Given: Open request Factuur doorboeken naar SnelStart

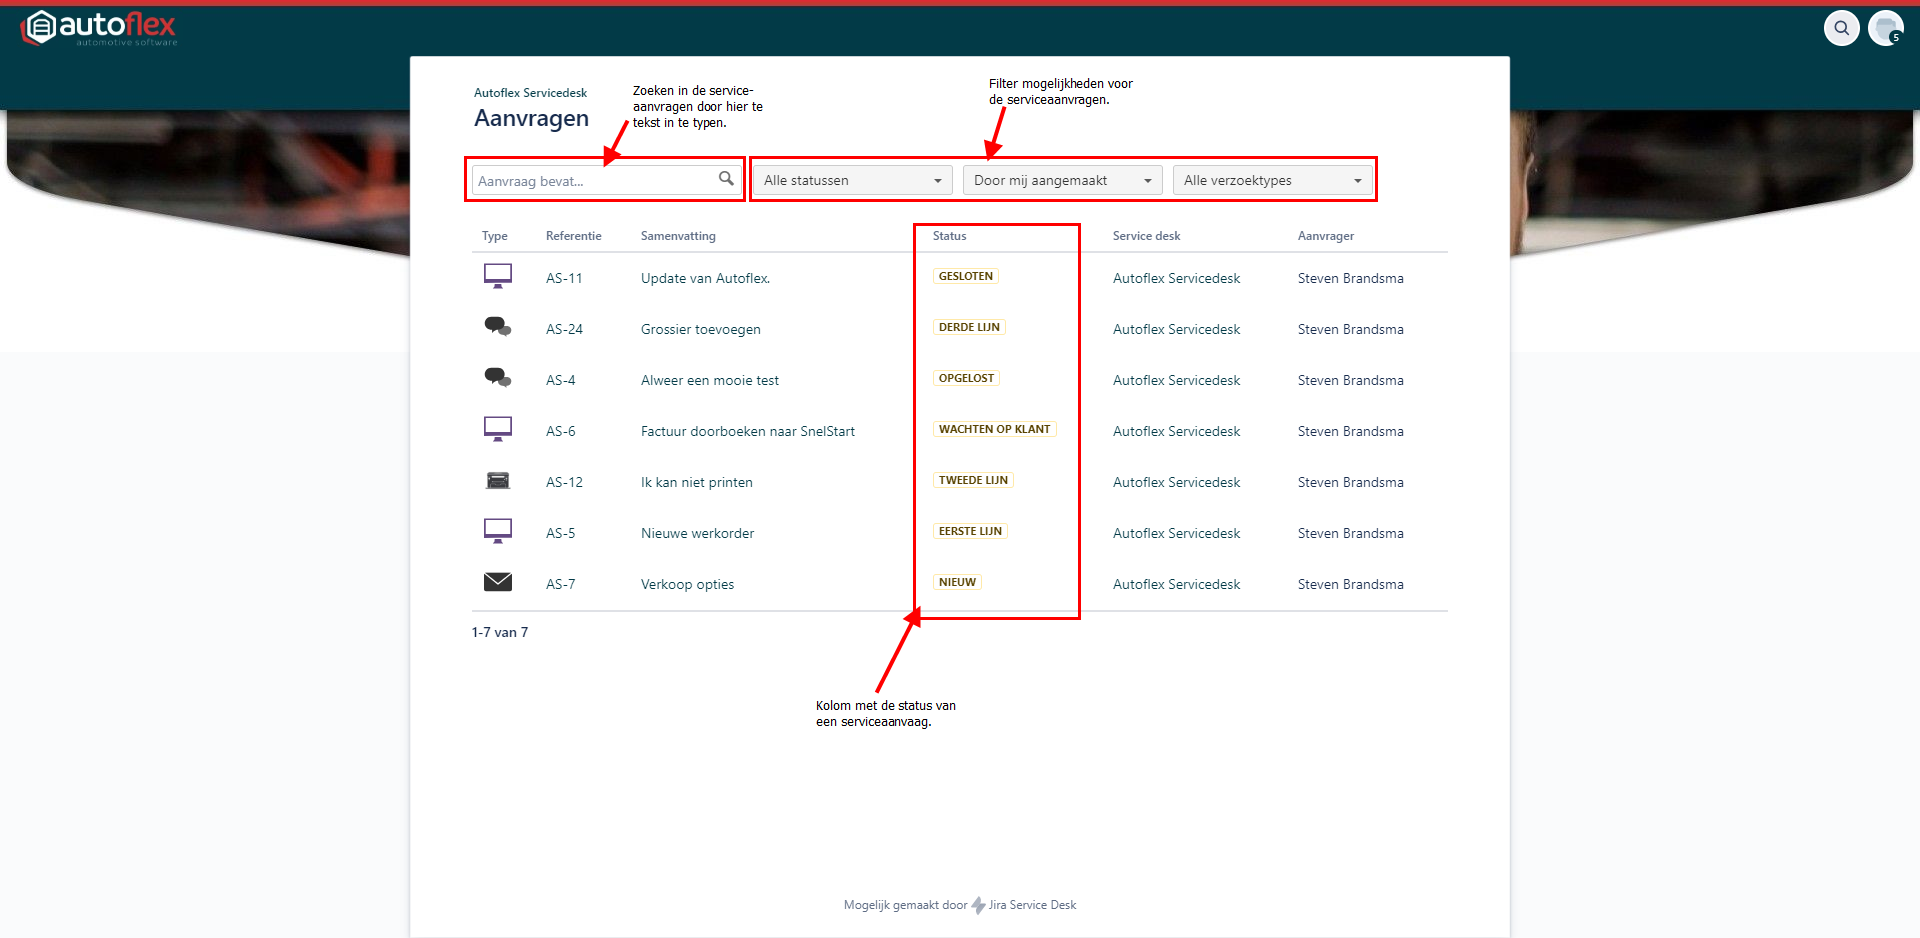Looking at the screenshot, I should [x=747, y=432].
